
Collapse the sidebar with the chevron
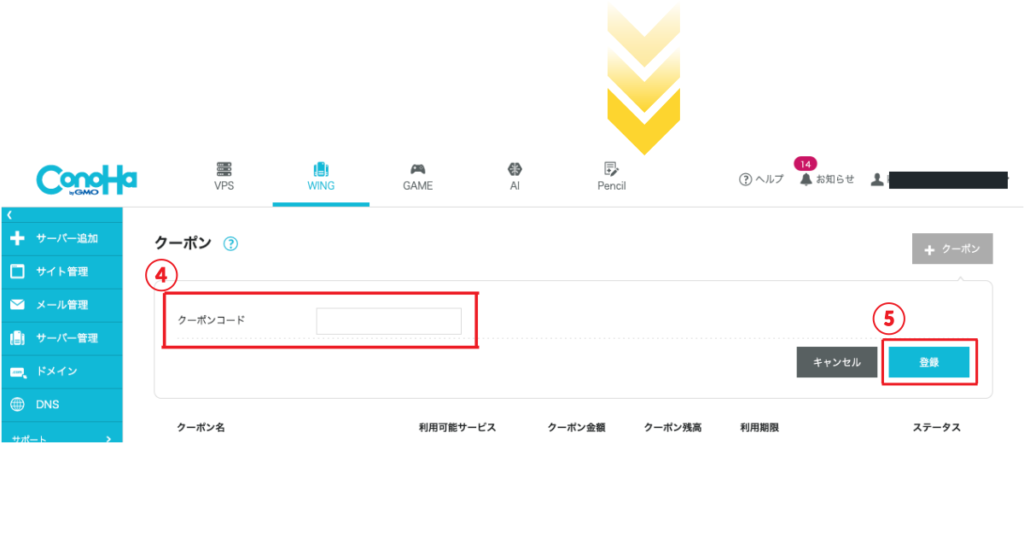click(9, 215)
